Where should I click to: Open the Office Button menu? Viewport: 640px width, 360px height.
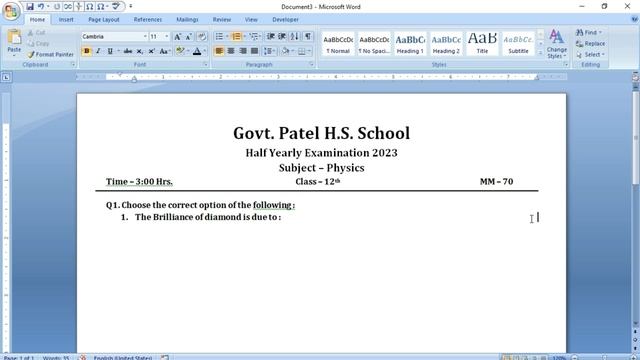(x=11, y=11)
